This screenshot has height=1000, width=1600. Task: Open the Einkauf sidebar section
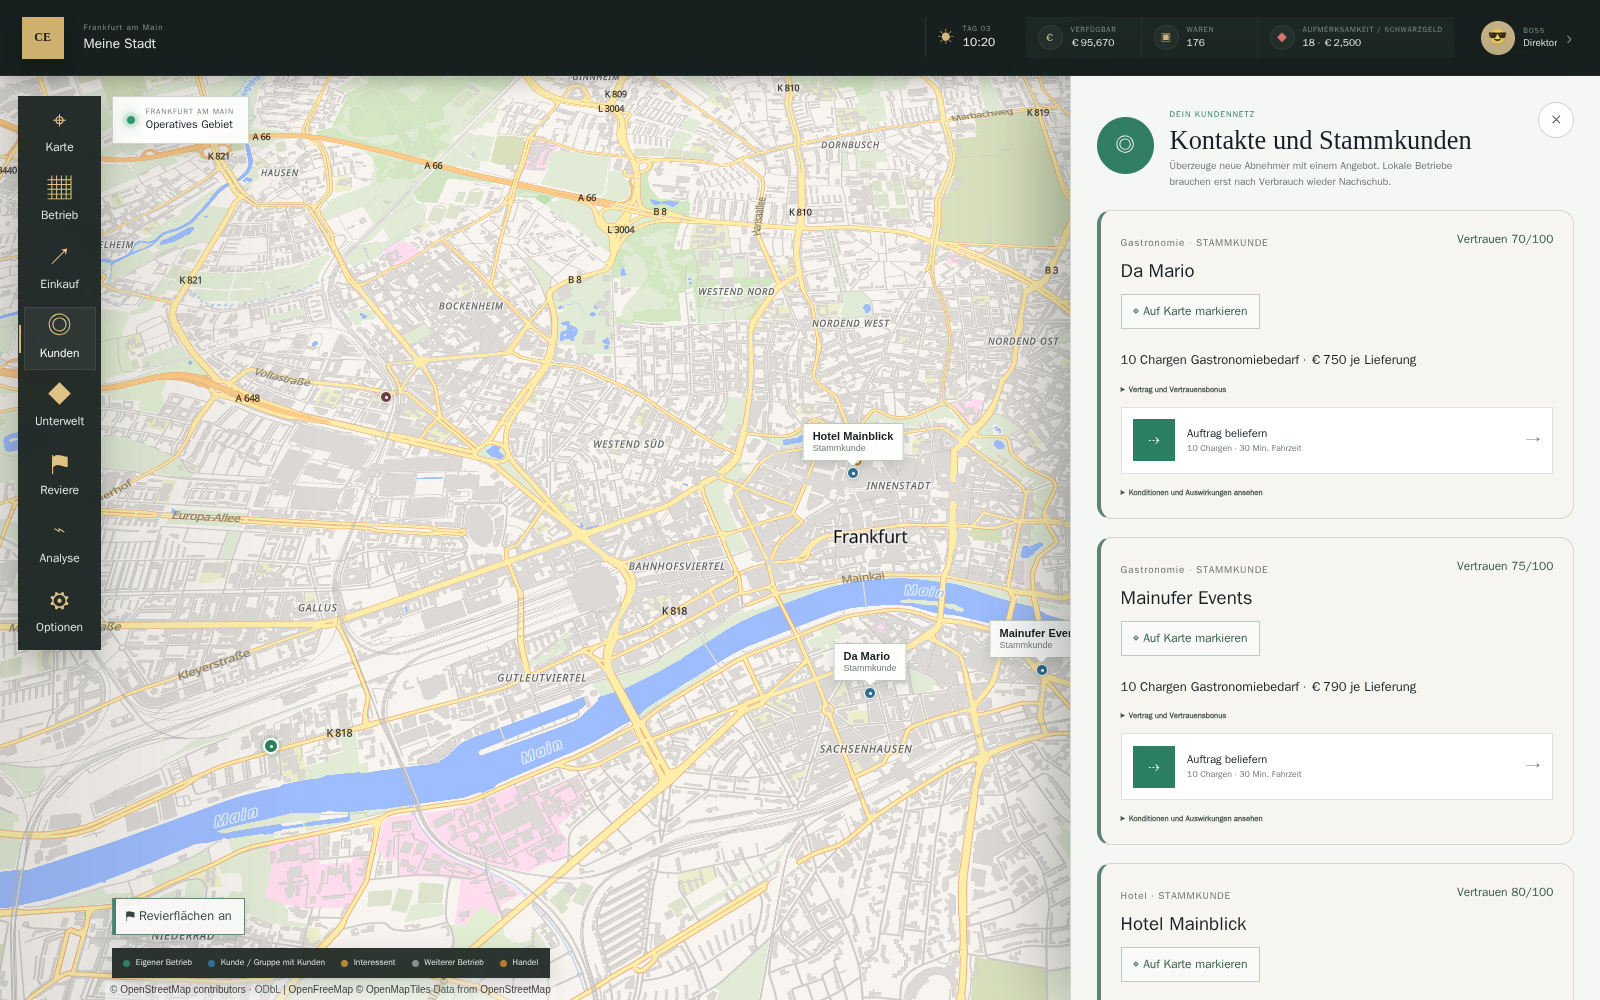(59, 270)
